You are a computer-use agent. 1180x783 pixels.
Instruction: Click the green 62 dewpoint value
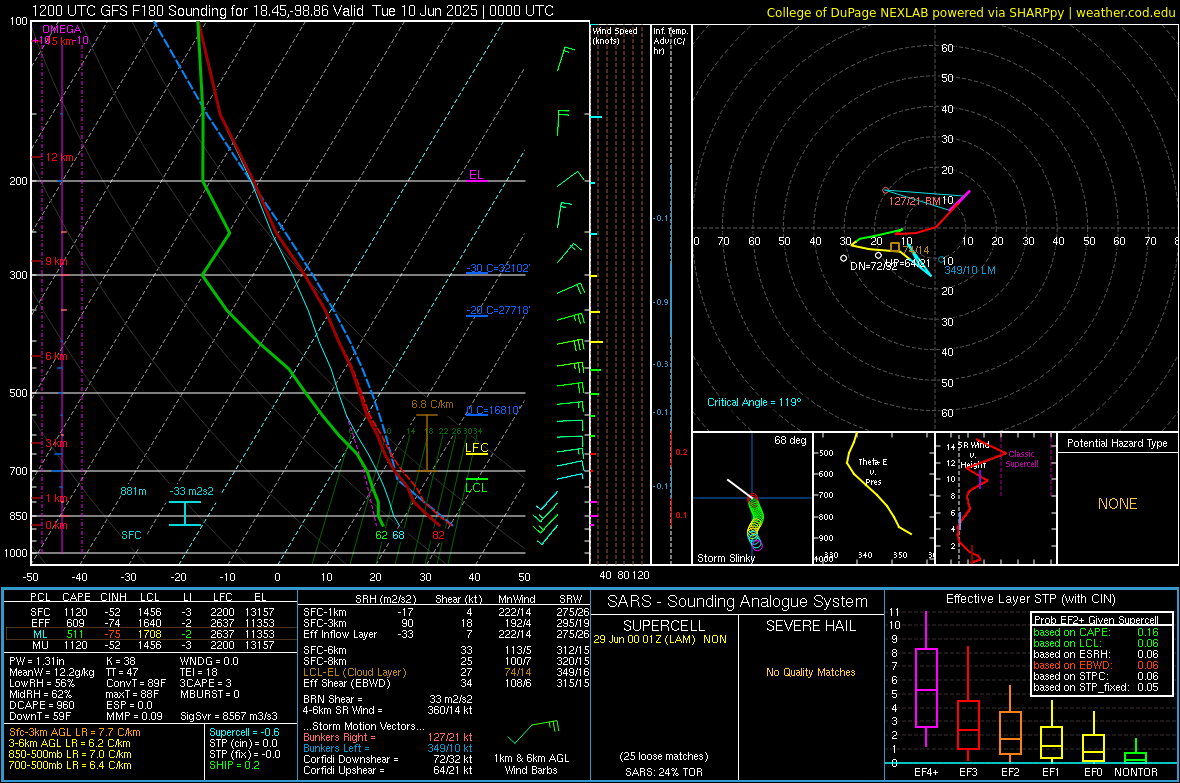click(382, 535)
